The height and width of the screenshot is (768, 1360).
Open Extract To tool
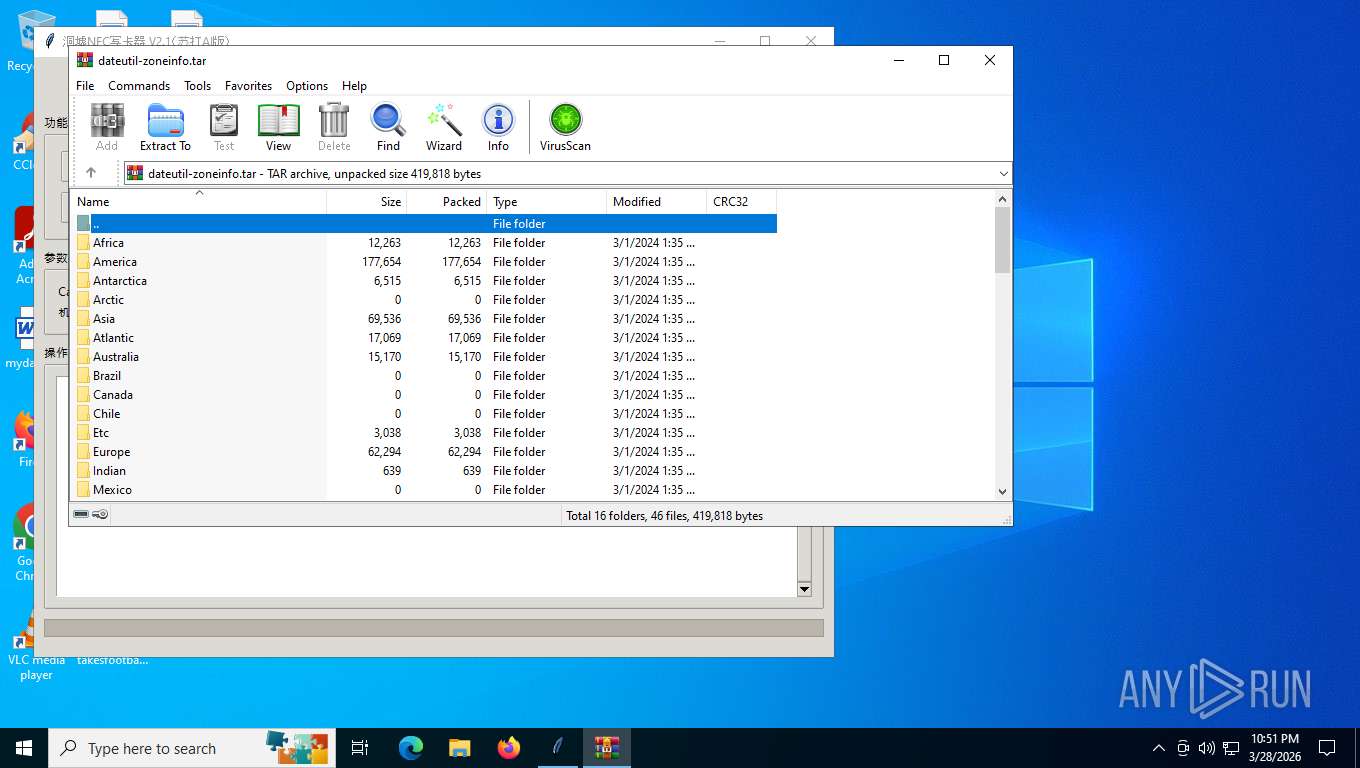pos(165,127)
